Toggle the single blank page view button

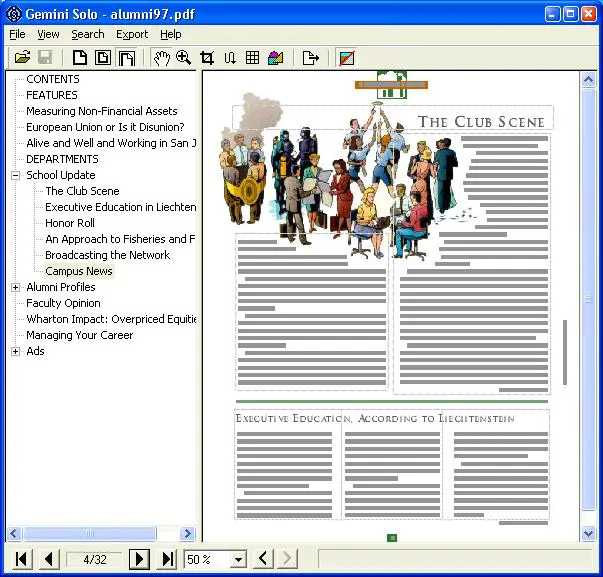pos(80,58)
